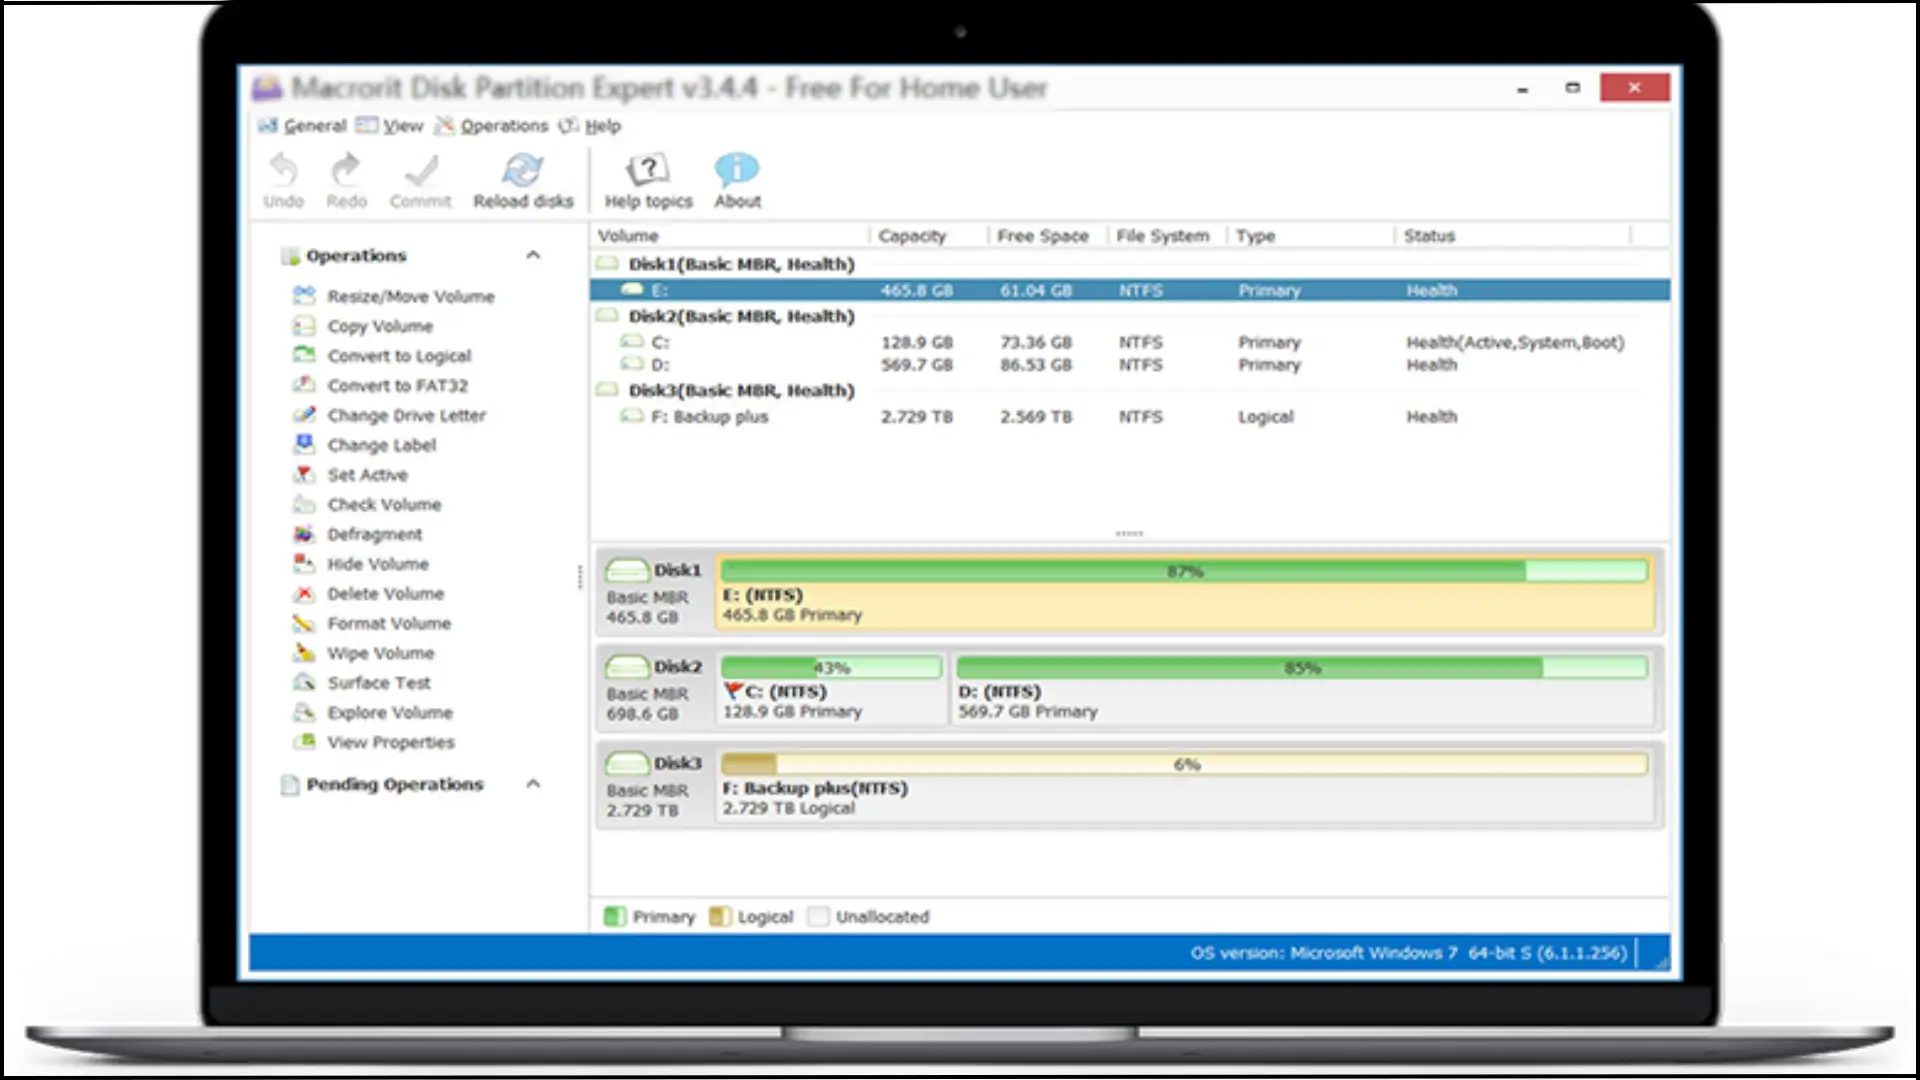Image resolution: width=1920 pixels, height=1080 pixels.
Task: Sort by the Free Space column header
Action: point(1048,236)
